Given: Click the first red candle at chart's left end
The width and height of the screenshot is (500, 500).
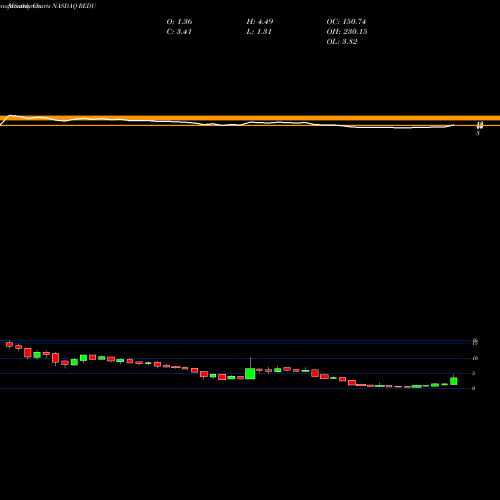Looking at the screenshot, I should click(x=9, y=344).
